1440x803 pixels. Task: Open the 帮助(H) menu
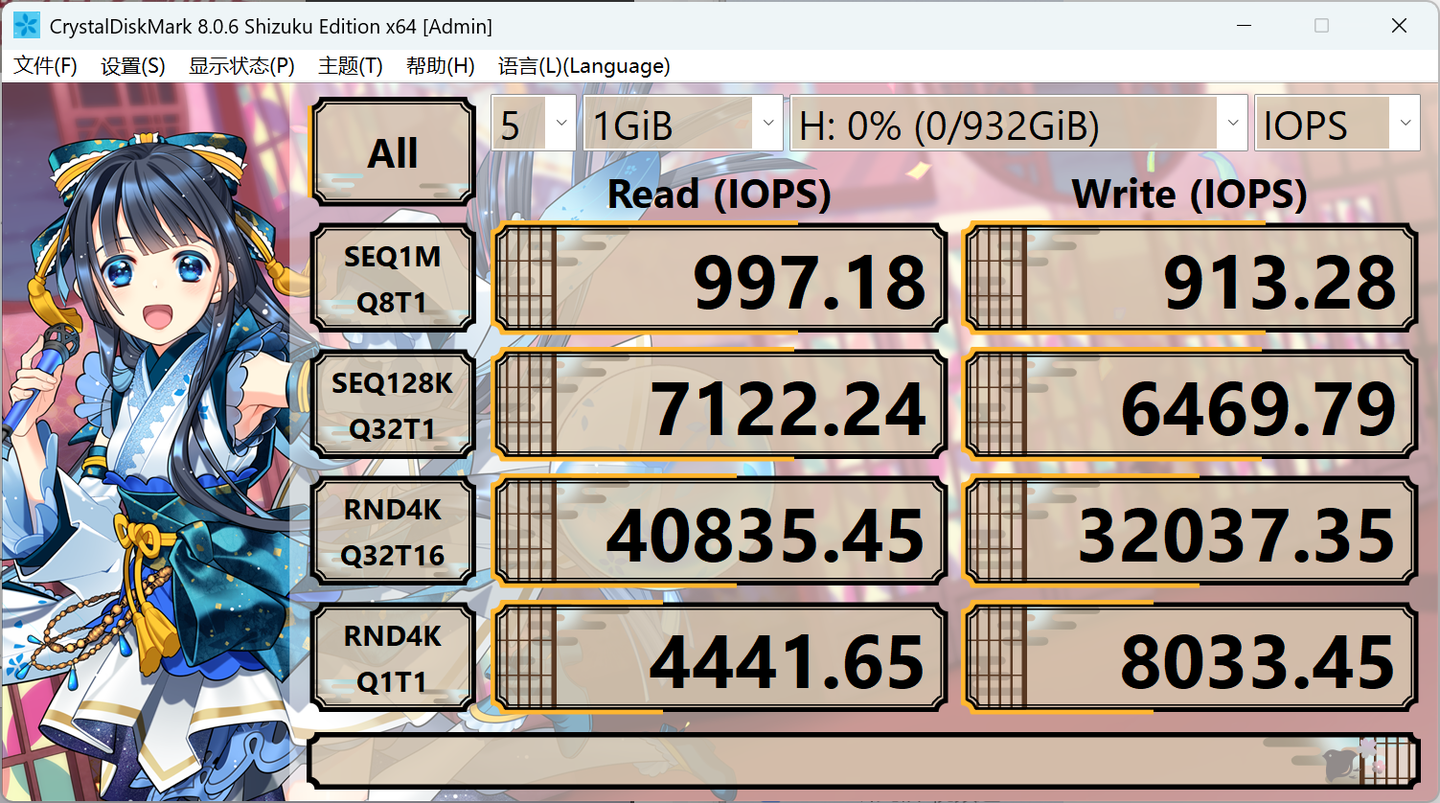(440, 66)
